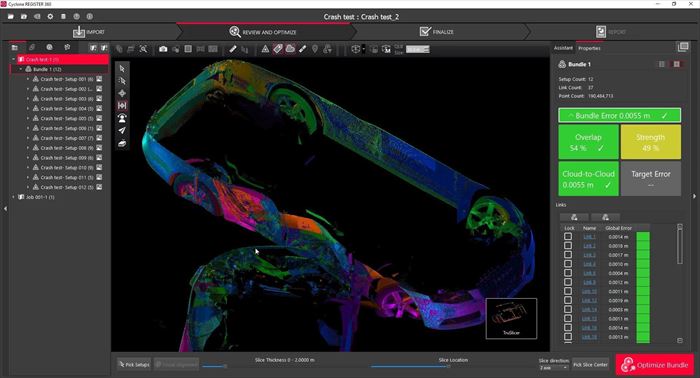Go to the Report stage
Viewport: 700px width, 378px height.
[x=611, y=32]
